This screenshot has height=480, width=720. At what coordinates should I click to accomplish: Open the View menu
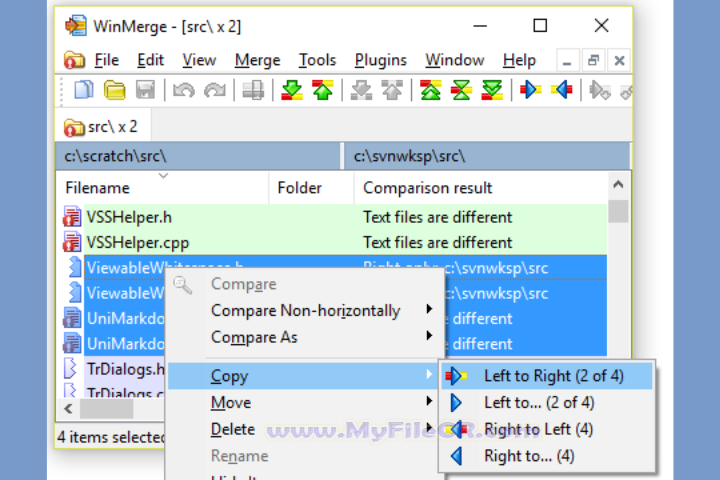pos(199,60)
